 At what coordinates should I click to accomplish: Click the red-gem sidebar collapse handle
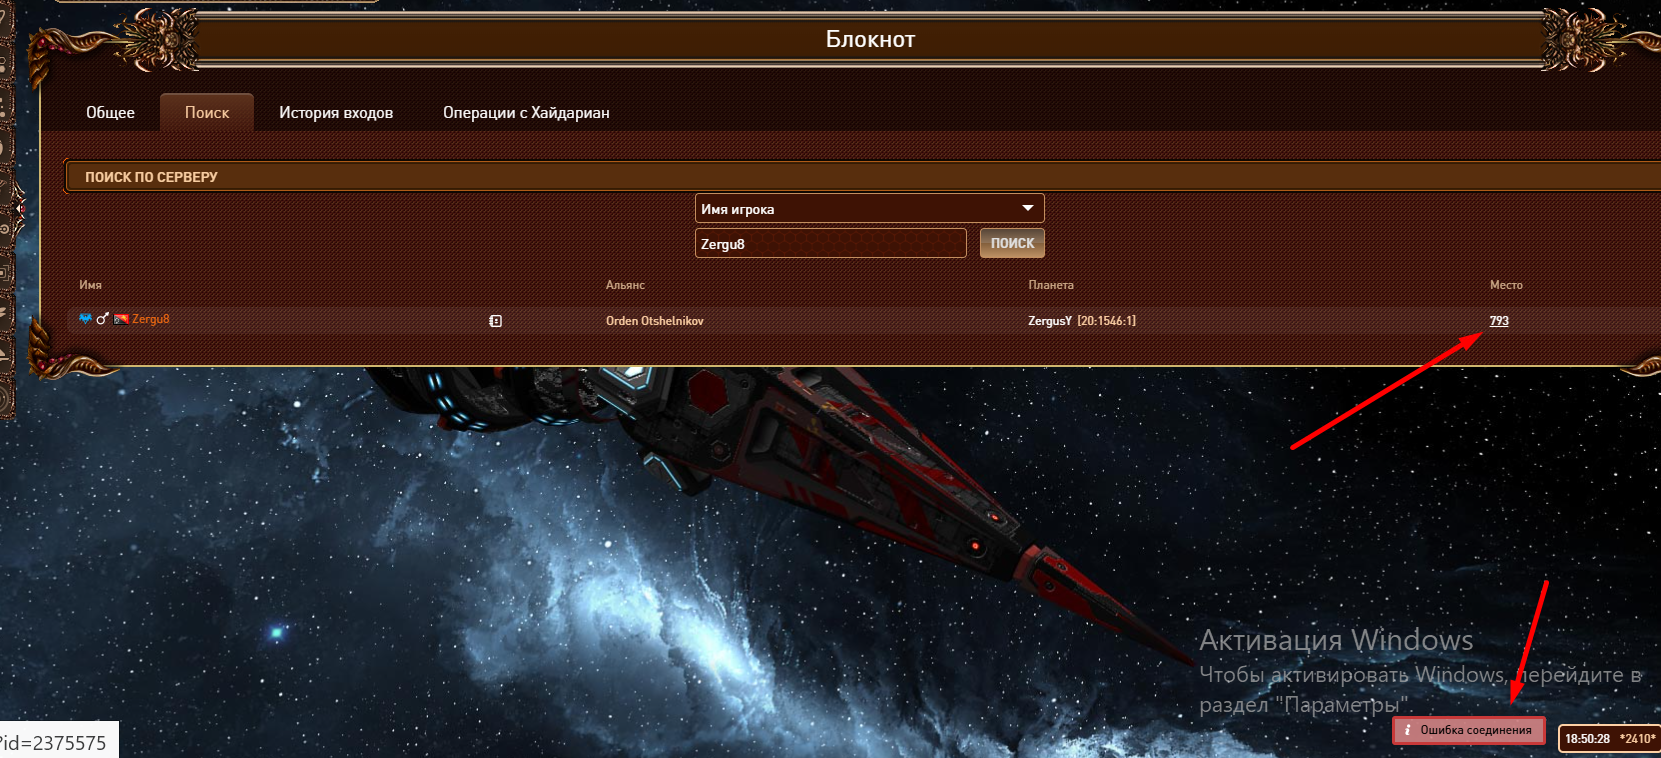[20, 209]
